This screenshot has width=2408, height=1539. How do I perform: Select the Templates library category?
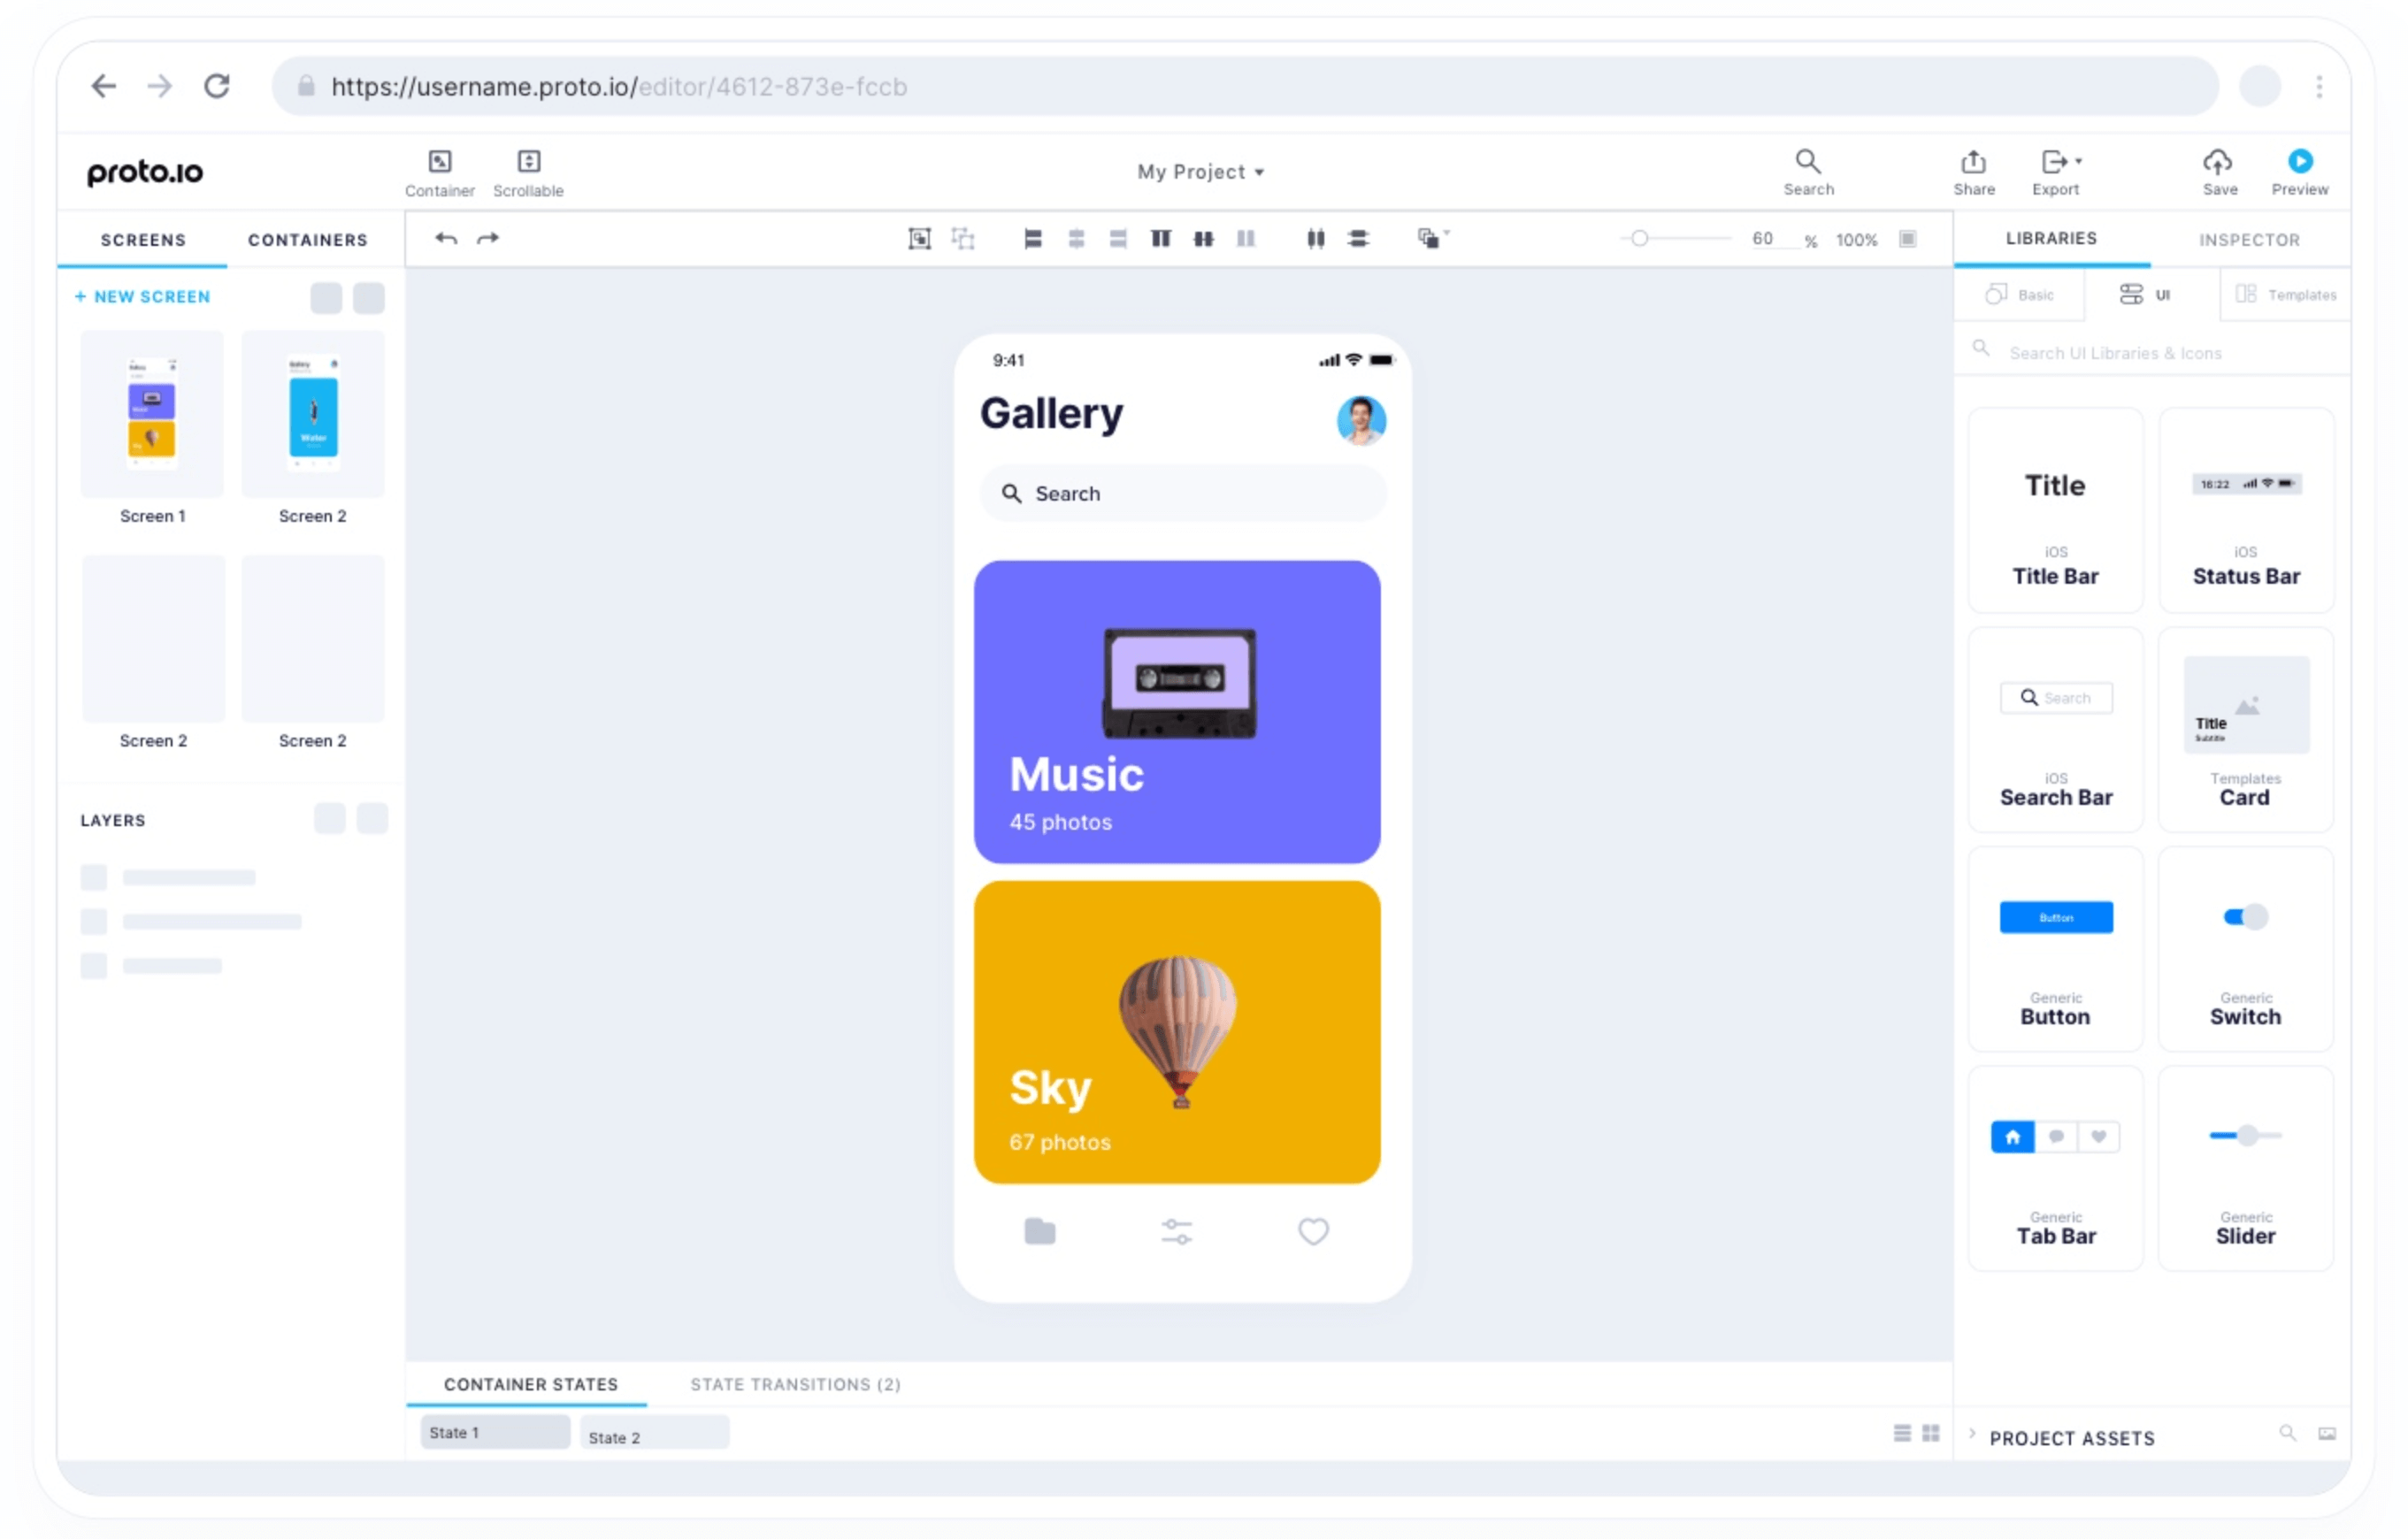click(x=2285, y=295)
